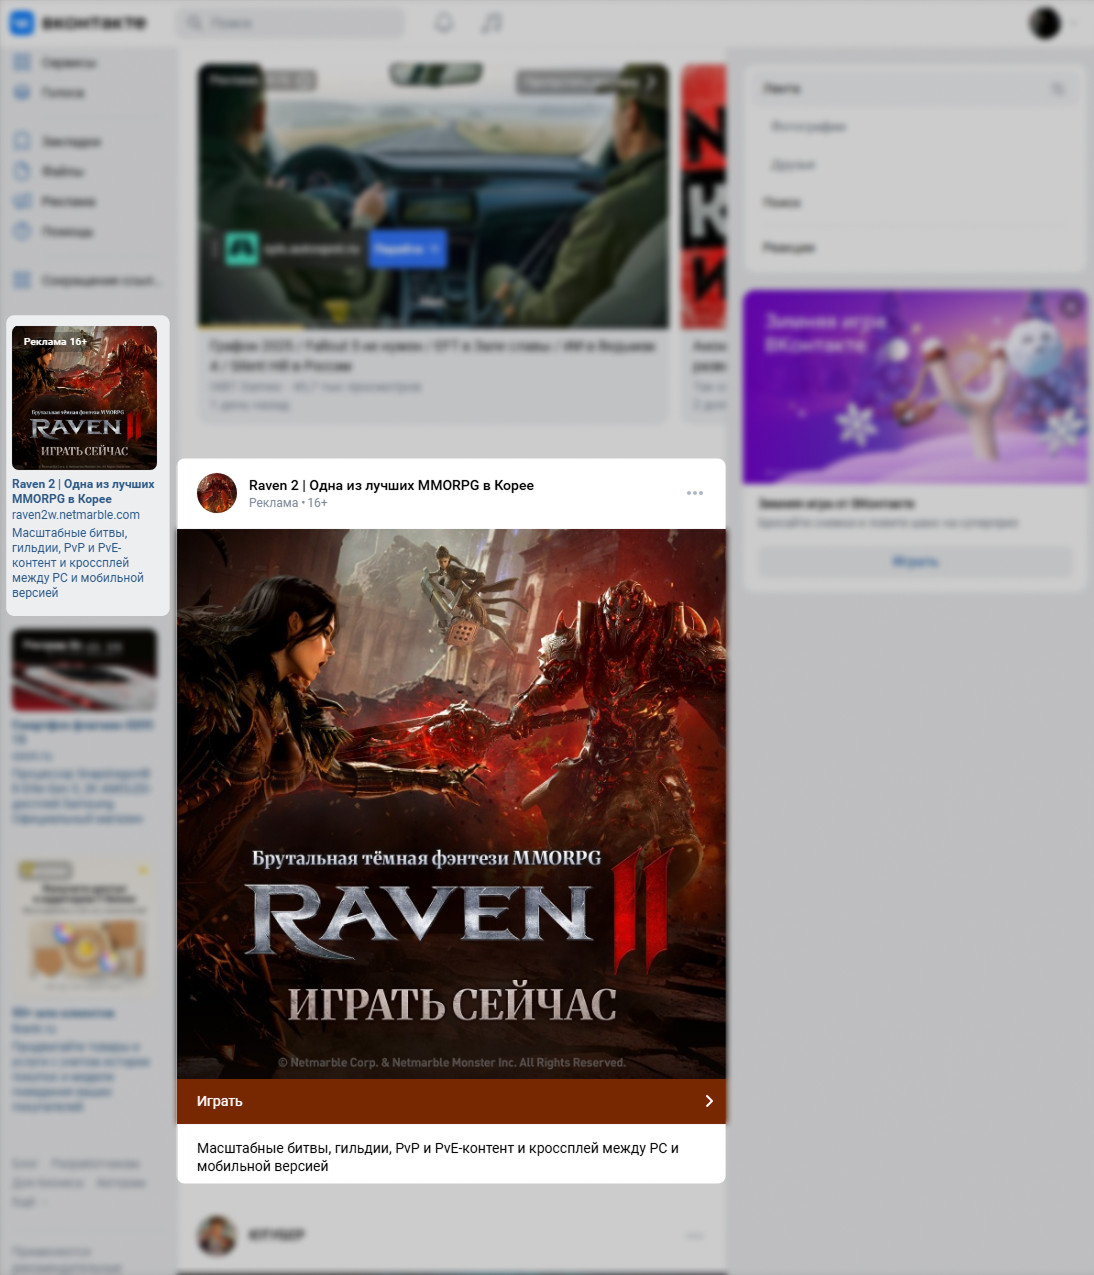Image resolution: width=1094 pixels, height=1275 pixels.
Task: Open the three-dots menu on Raven 2 ad post
Action: (x=695, y=493)
